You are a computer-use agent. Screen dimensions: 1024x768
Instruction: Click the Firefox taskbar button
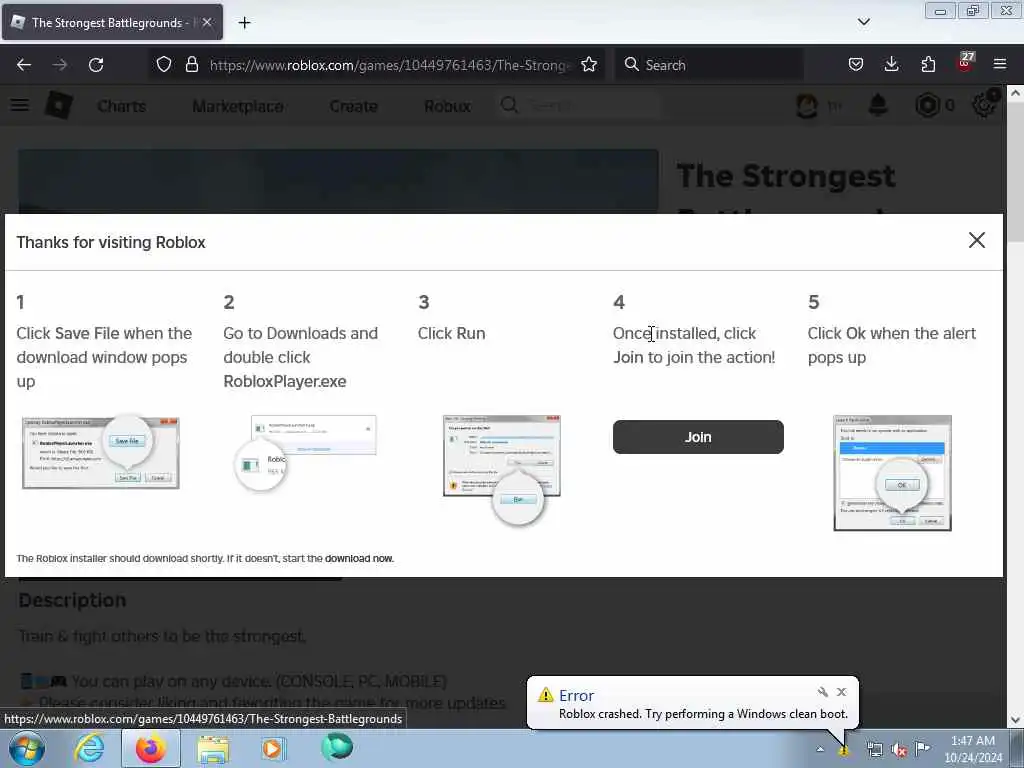pos(151,748)
